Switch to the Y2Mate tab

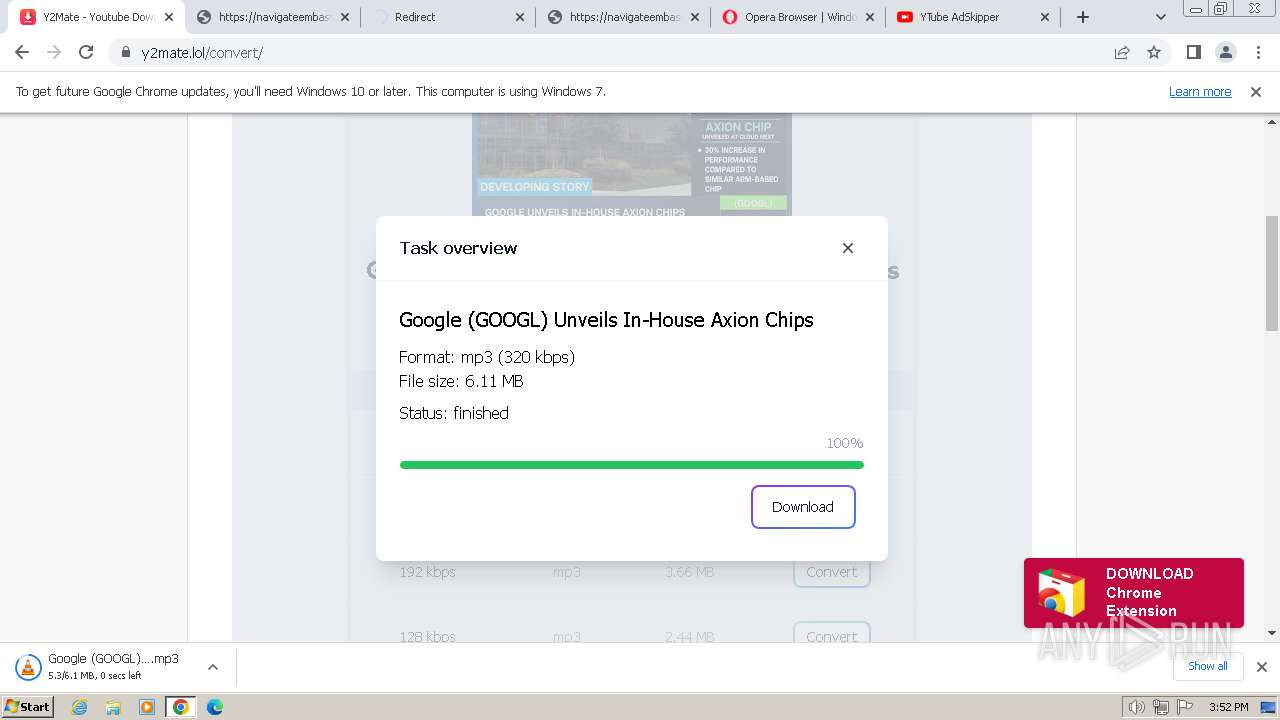pos(97,17)
